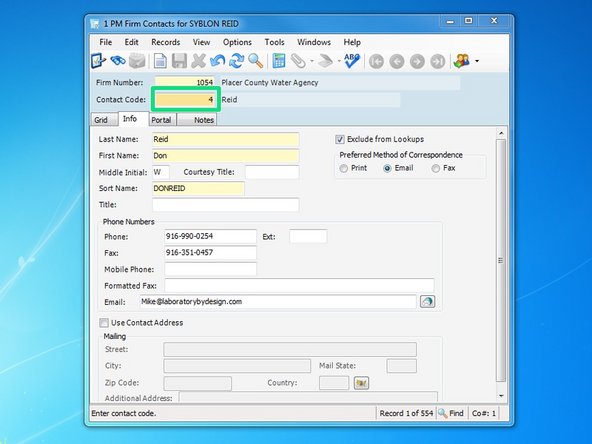Click the Title field
Image resolution: width=592 pixels, height=444 pixels.
click(x=226, y=205)
